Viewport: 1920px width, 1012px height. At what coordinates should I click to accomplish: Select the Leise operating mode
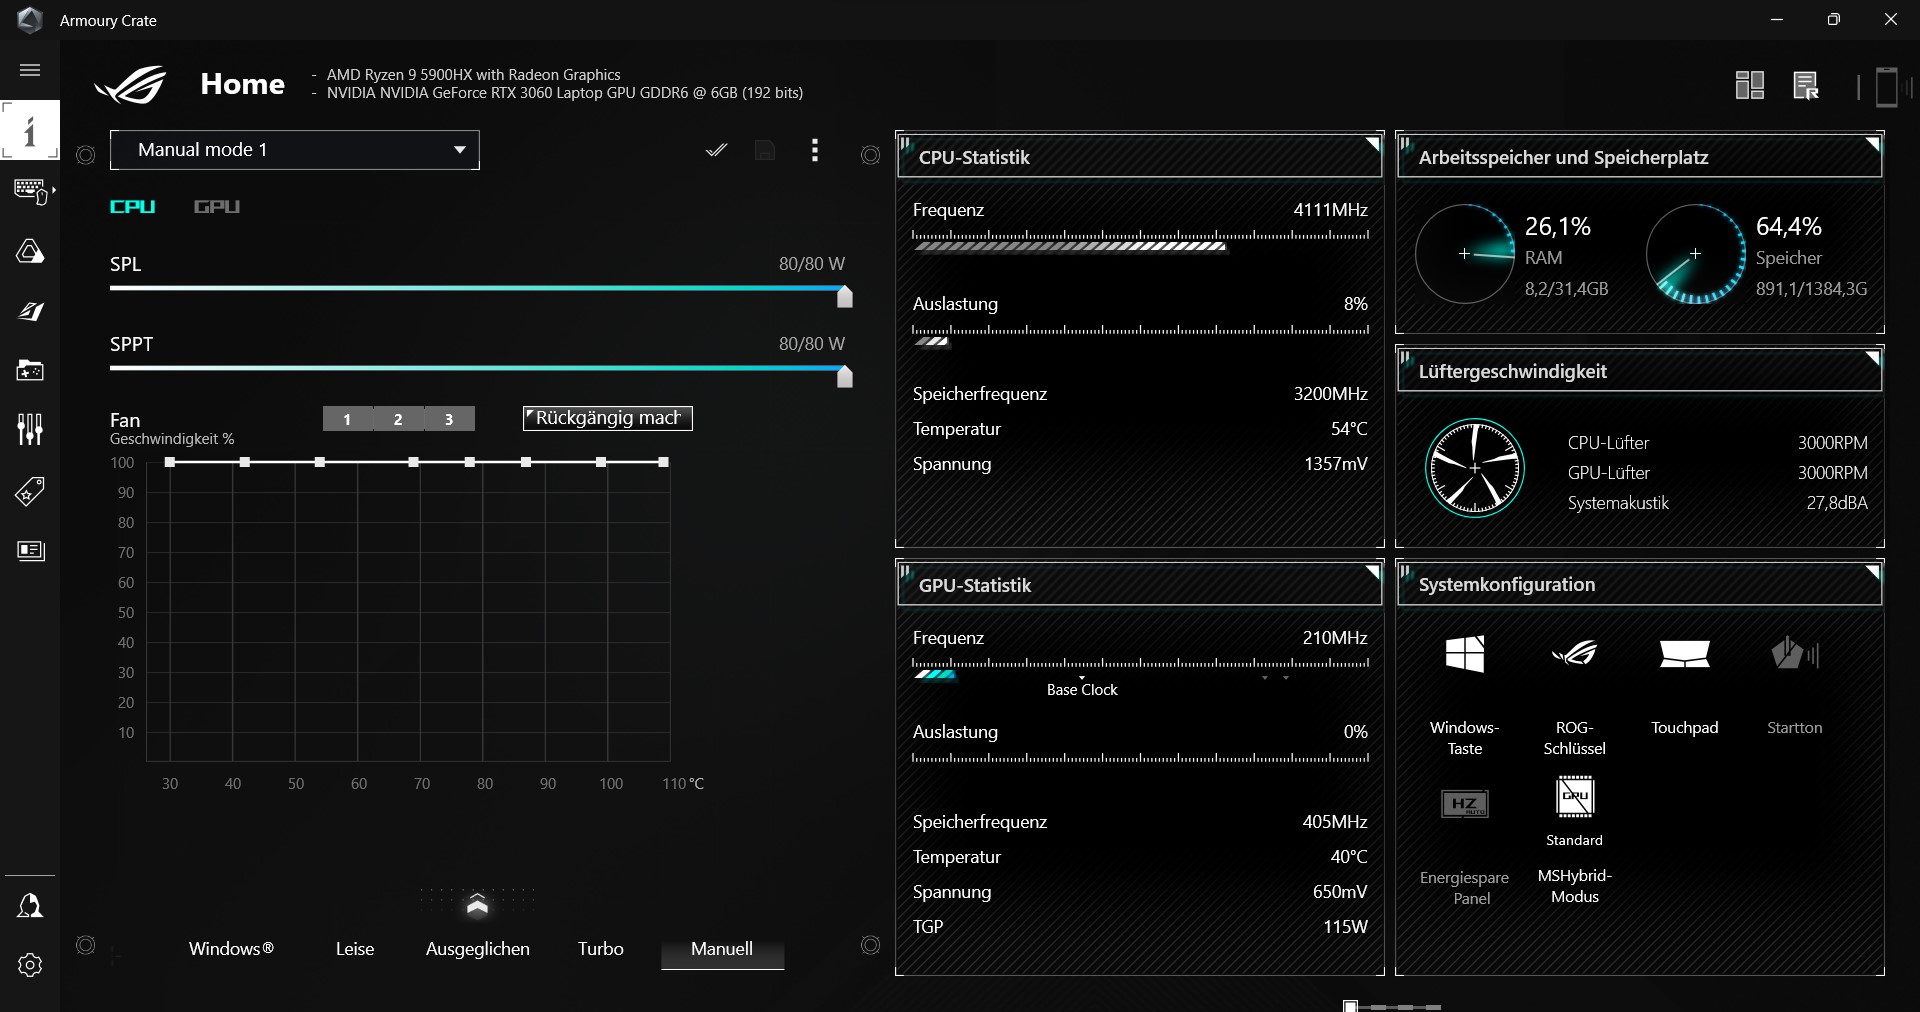tap(355, 949)
